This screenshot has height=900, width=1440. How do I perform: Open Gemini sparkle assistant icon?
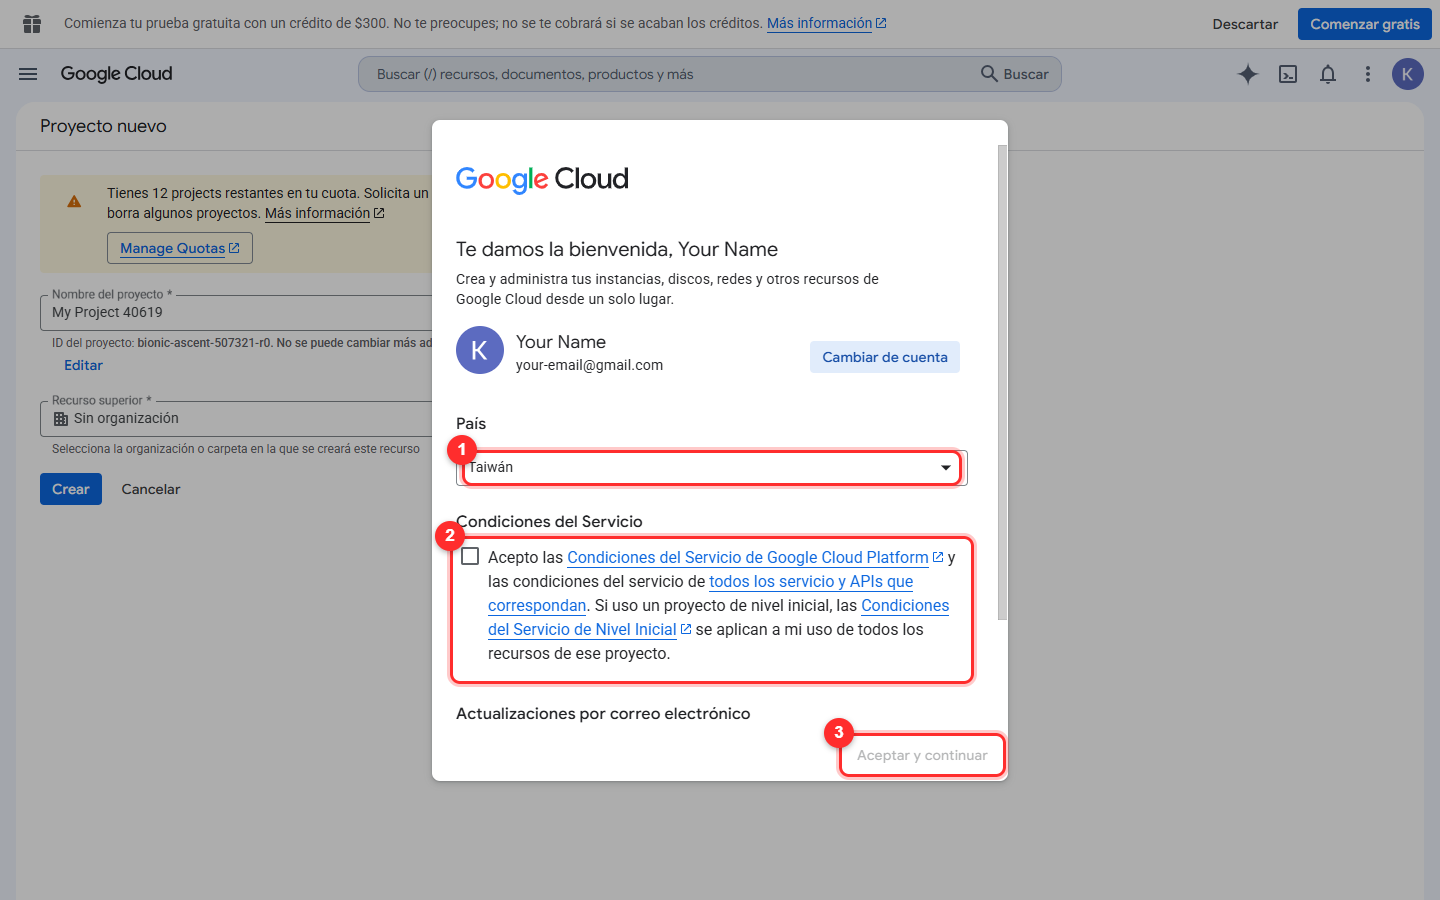tap(1248, 74)
